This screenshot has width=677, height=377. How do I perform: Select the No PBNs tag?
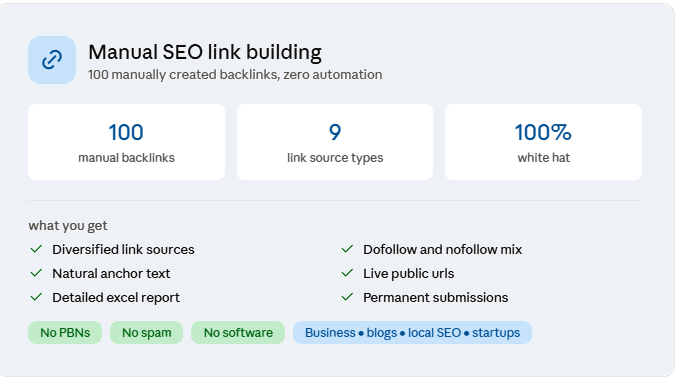pos(65,333)
